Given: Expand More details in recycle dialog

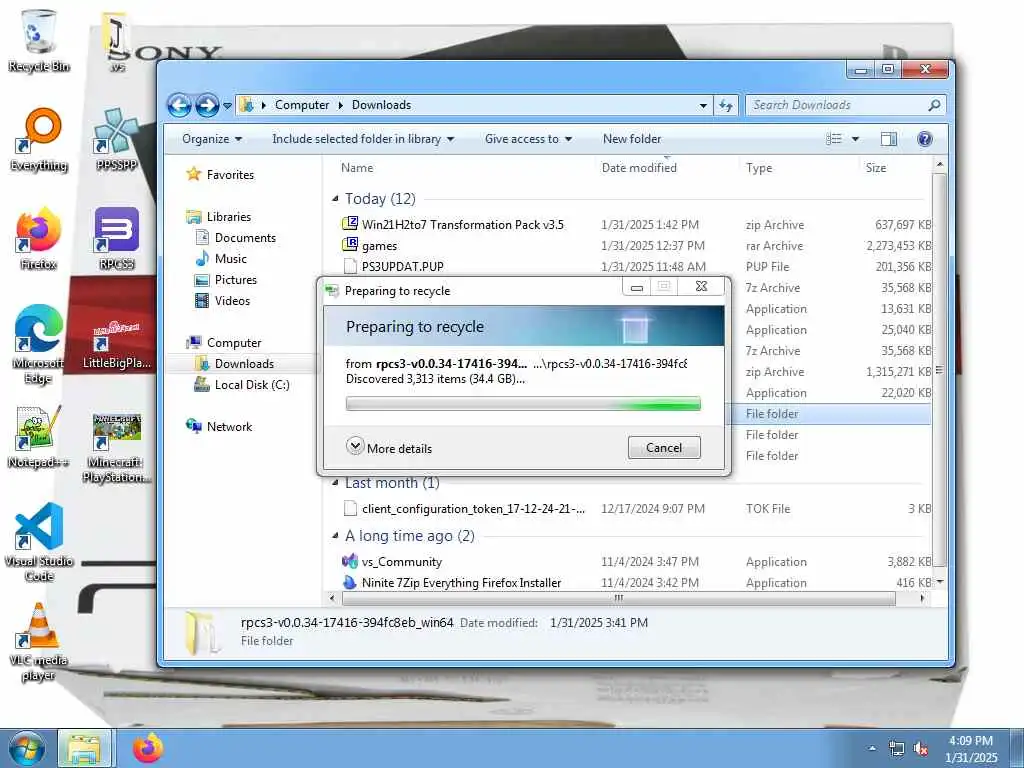Looking at the screenshot, I should tap(389, 448).
